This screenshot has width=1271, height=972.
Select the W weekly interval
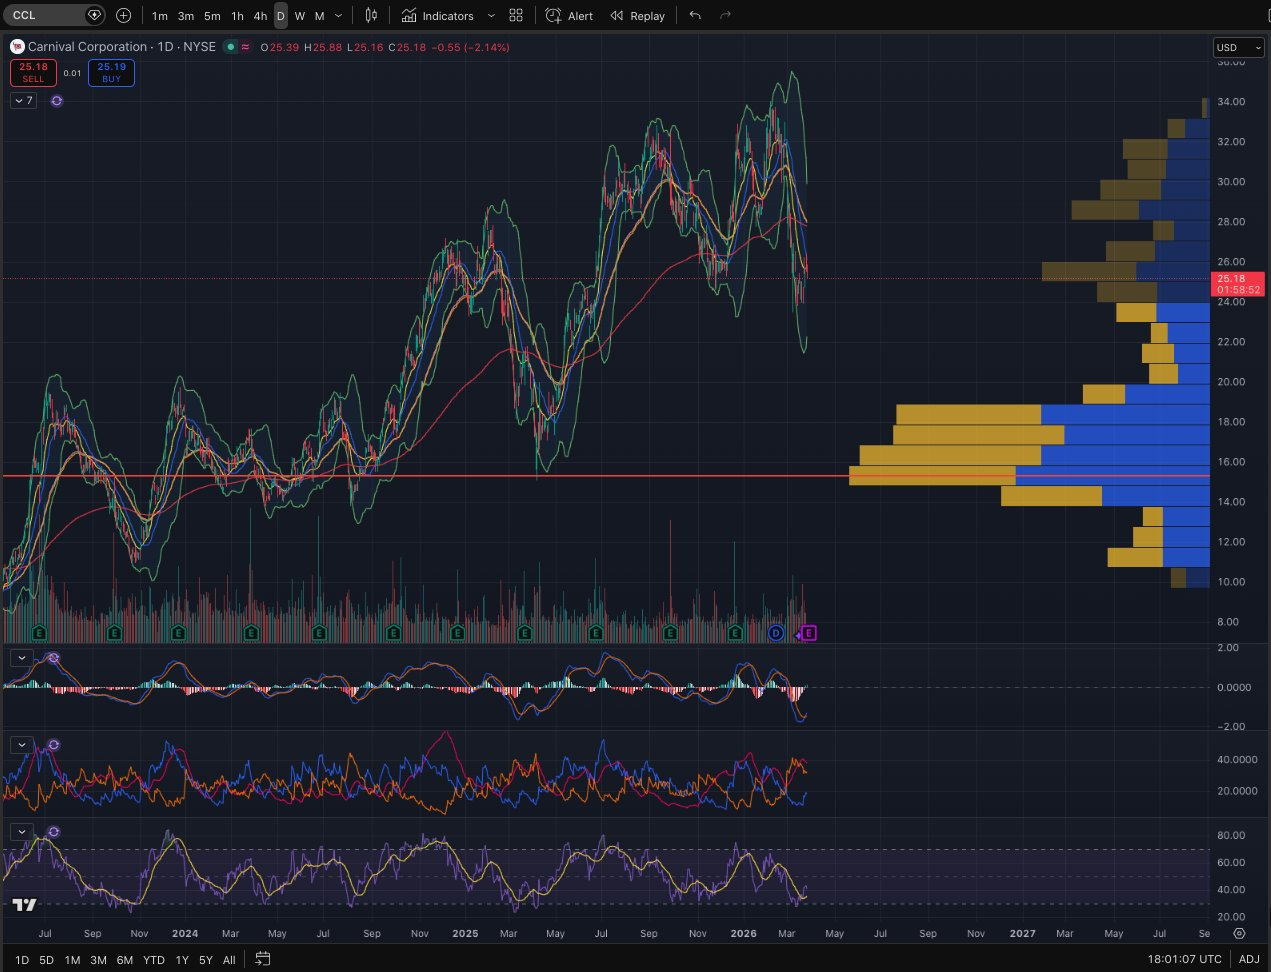click(299, 16)
